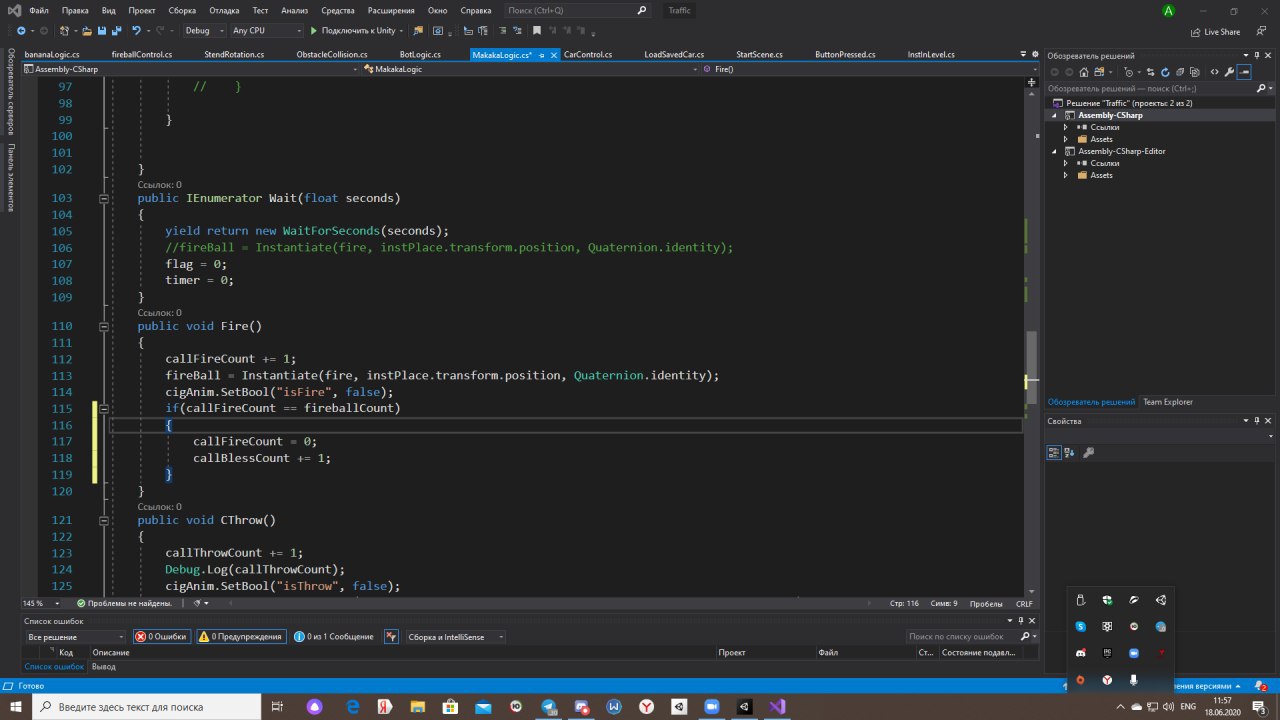This screenshot has height=720, width=1280.
Task: Collapse the CThrow method outlining box
Action: tap(104, 520)
